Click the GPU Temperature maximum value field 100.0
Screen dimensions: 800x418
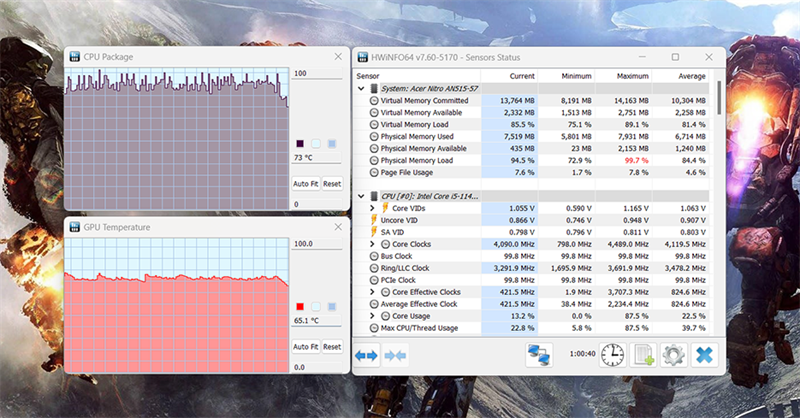click(316, 244)
